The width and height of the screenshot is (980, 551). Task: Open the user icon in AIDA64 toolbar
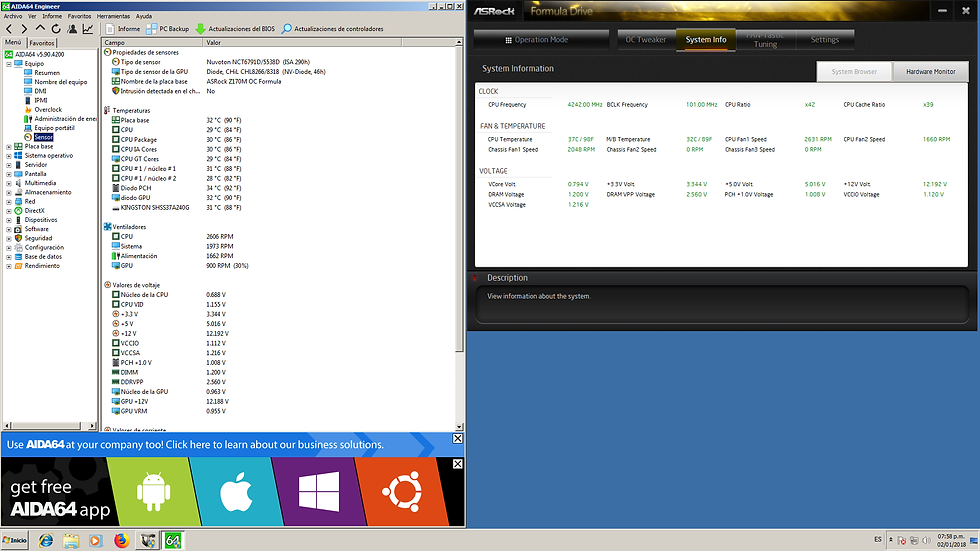(72, 29)
